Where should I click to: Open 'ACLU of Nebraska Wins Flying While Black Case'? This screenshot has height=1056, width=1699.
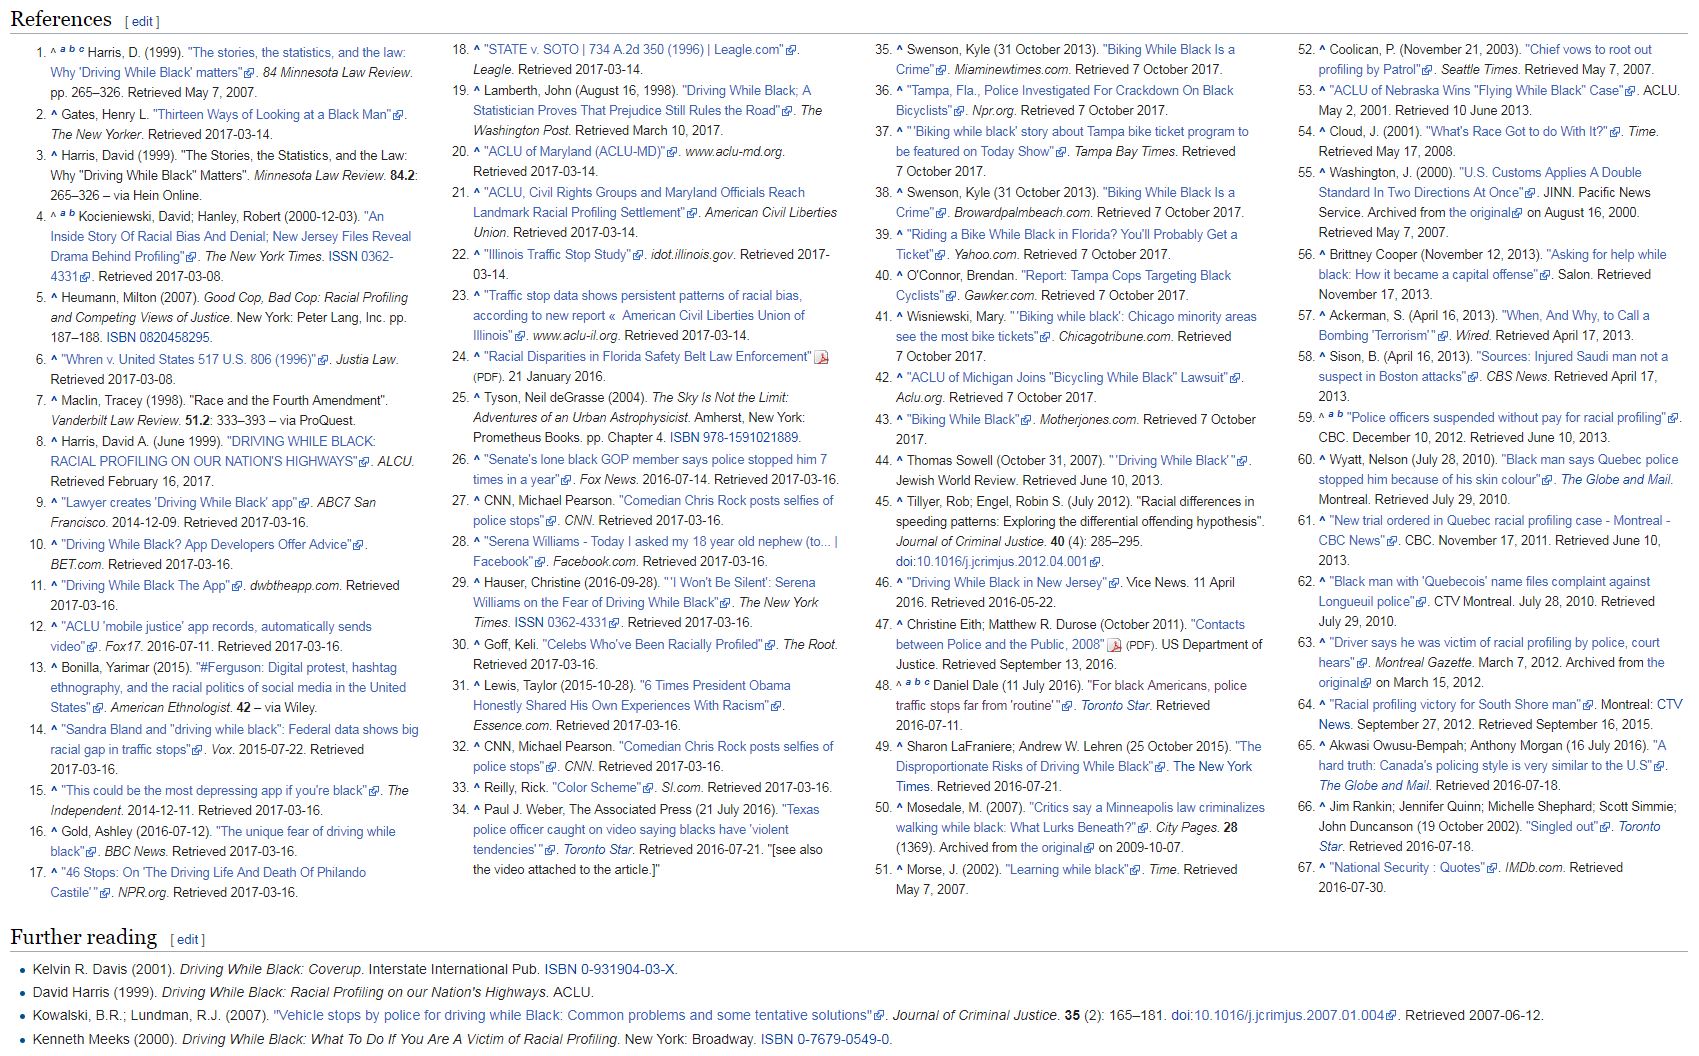coord(1475,91)
